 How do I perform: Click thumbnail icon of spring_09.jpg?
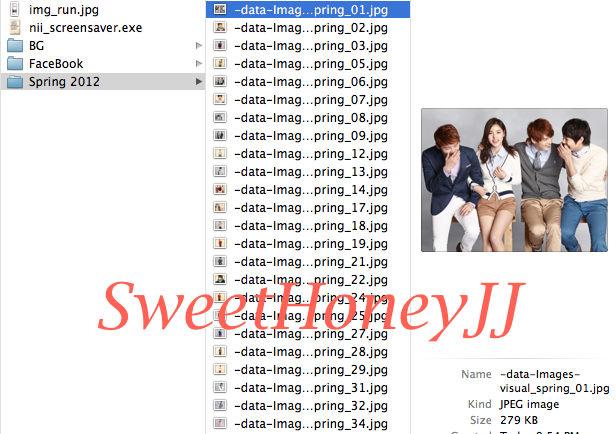(x=220, y=136)
